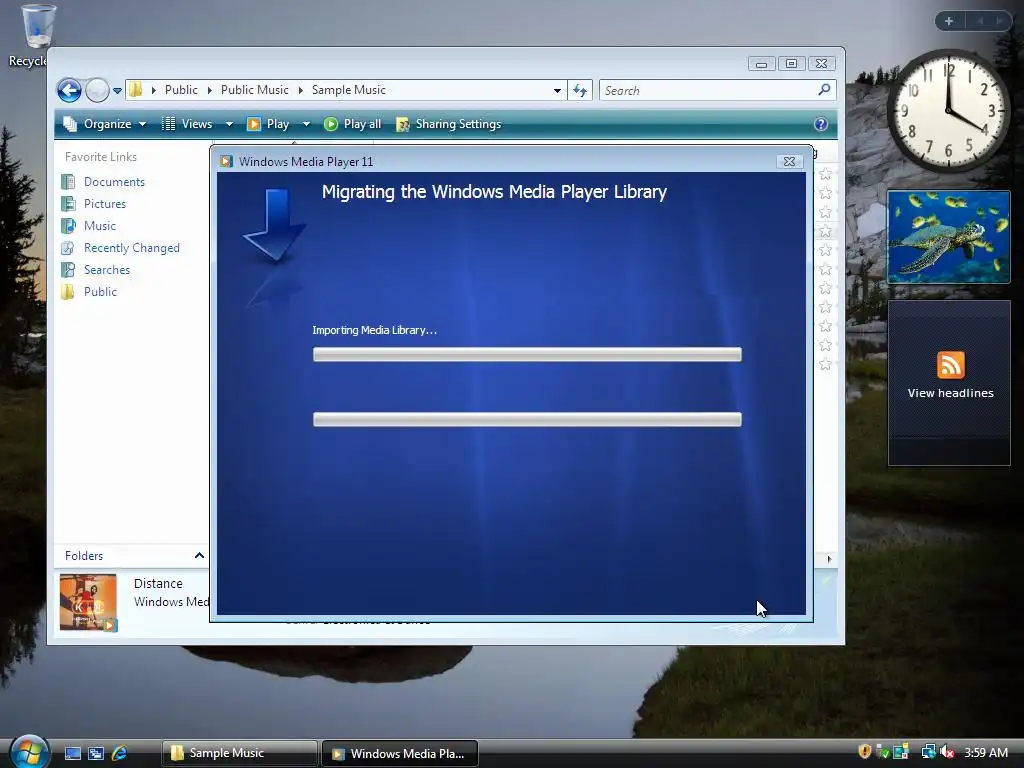The height and width of the screenshot is (768, 1024).
Task: Click the Refresh button in Explorer
Action: coord(580,90)
